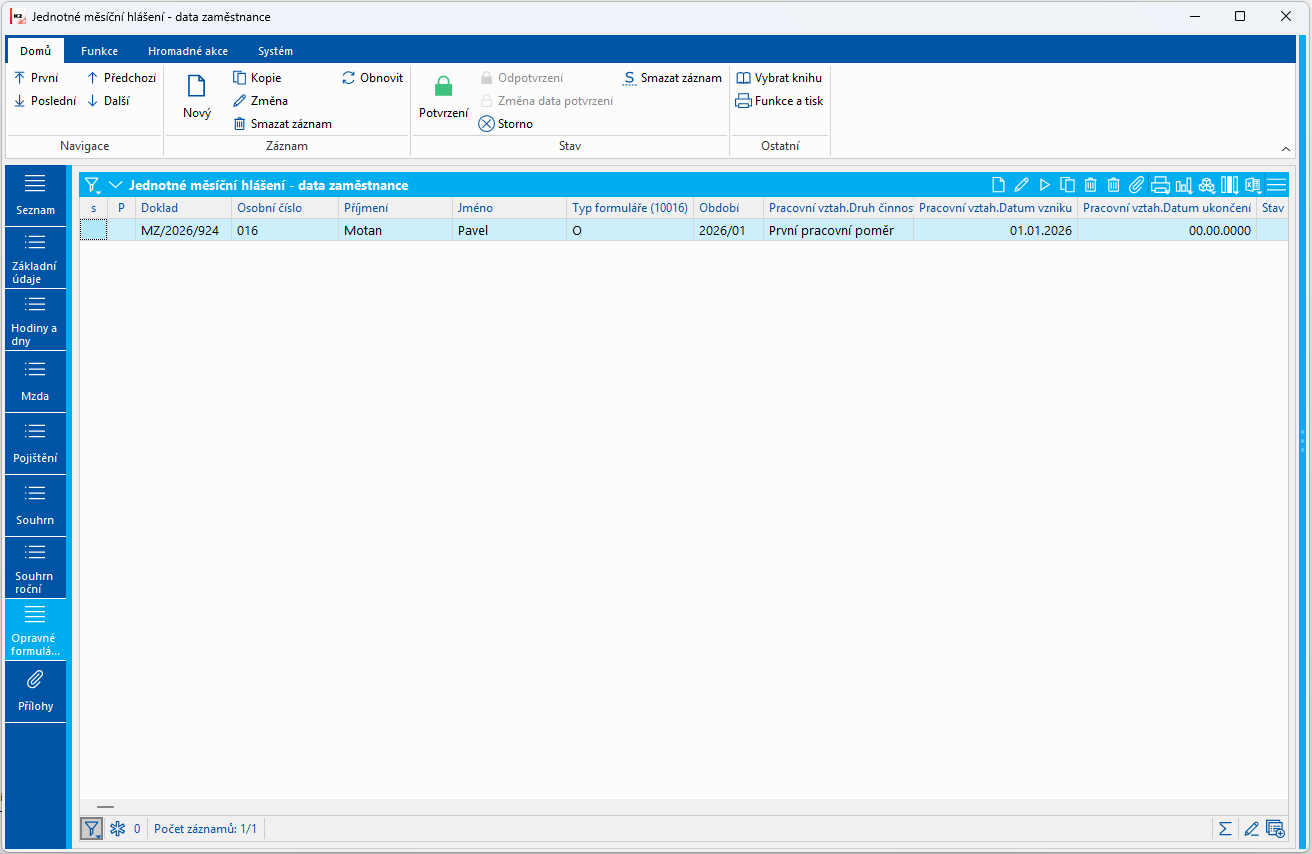Screen dimensions: 1312x854
Task: Open the Funkce ribbon tab
Action: pyautogui.click(x=99, y=51)
